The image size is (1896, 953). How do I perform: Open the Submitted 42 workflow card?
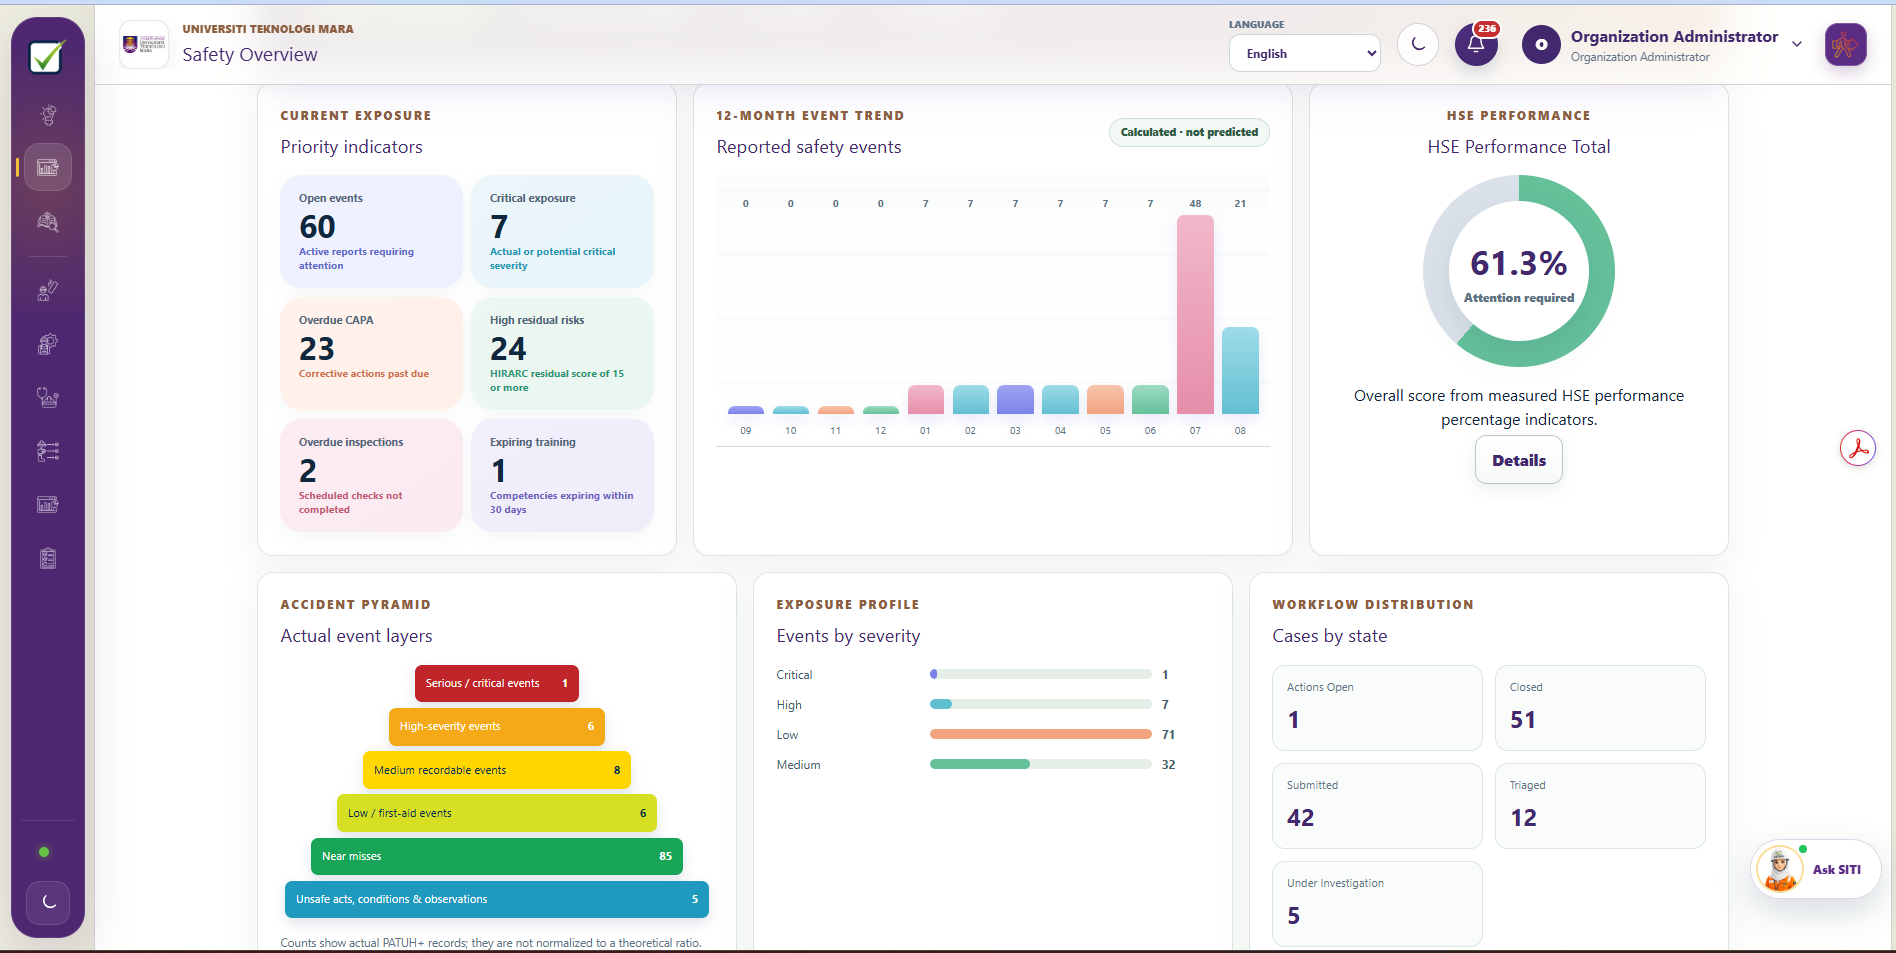coord(1377,806)
